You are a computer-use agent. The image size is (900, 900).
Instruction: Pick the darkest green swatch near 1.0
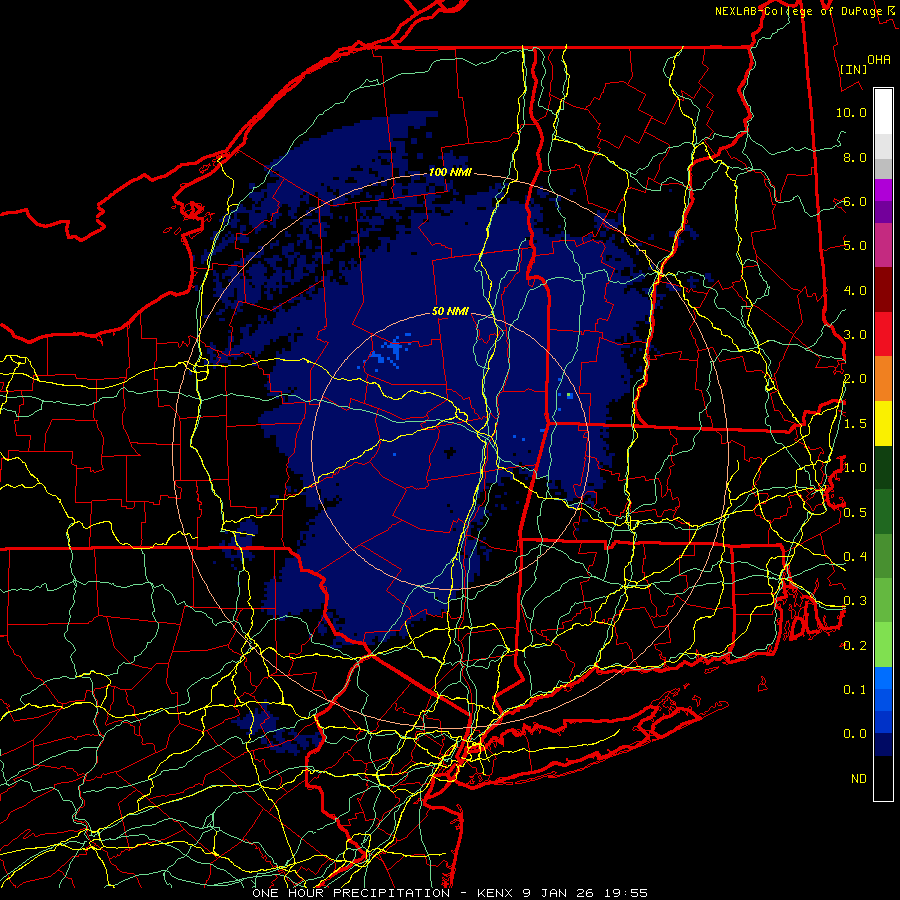pyautogui.click(x=883, y=467)
